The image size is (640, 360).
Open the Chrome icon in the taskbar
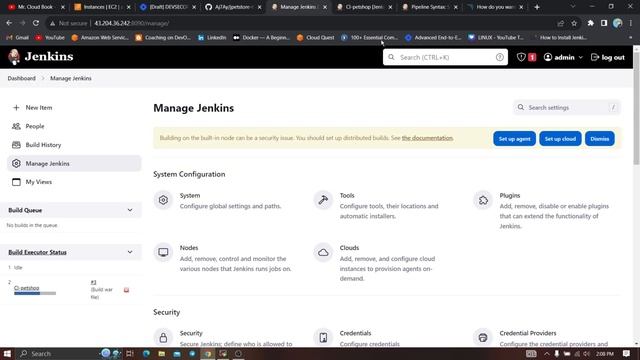[208, 353]
